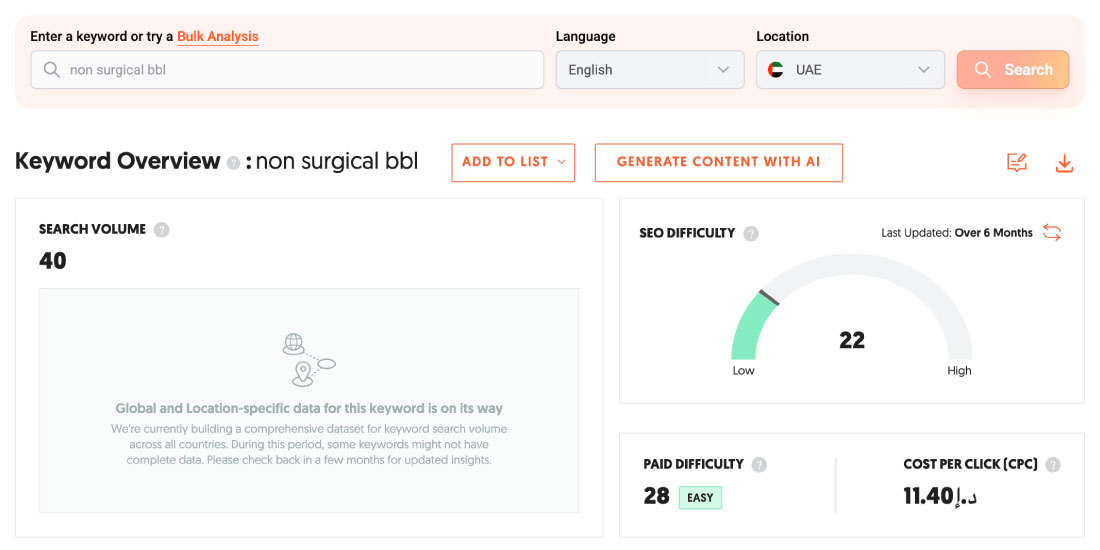Image resolution: width=1100 pixels, height=550 pixels.
Task: Click the Search Volume help icon
Action: [x=162, y=230]
